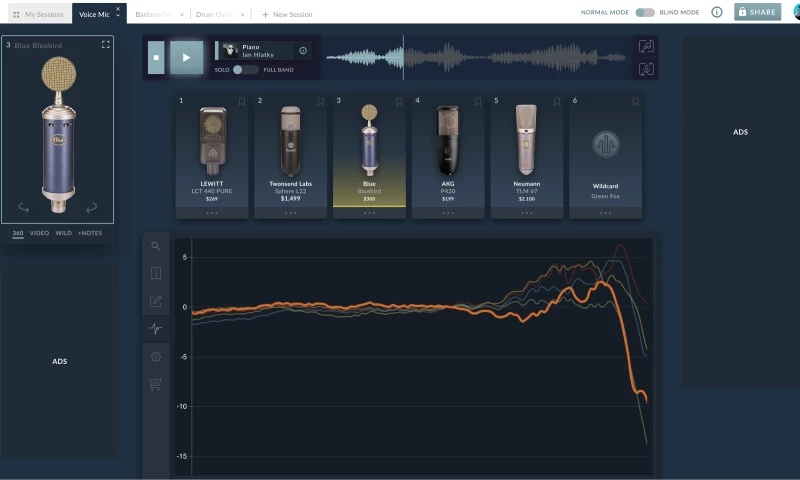The image size is (800, 480).
Task: Bookmark the LEWITT LCT 440 PURE mic
Action: (x=242, y=102)
